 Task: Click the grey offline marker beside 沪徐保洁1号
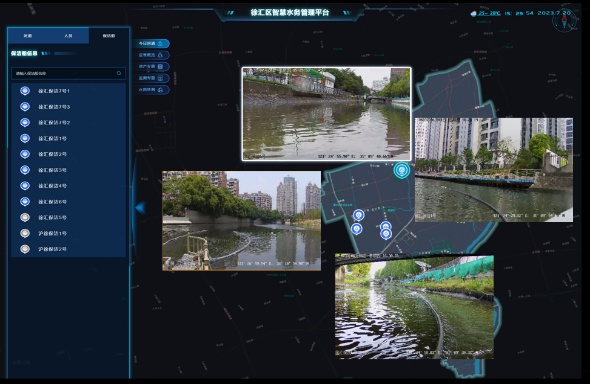[25, 233]
